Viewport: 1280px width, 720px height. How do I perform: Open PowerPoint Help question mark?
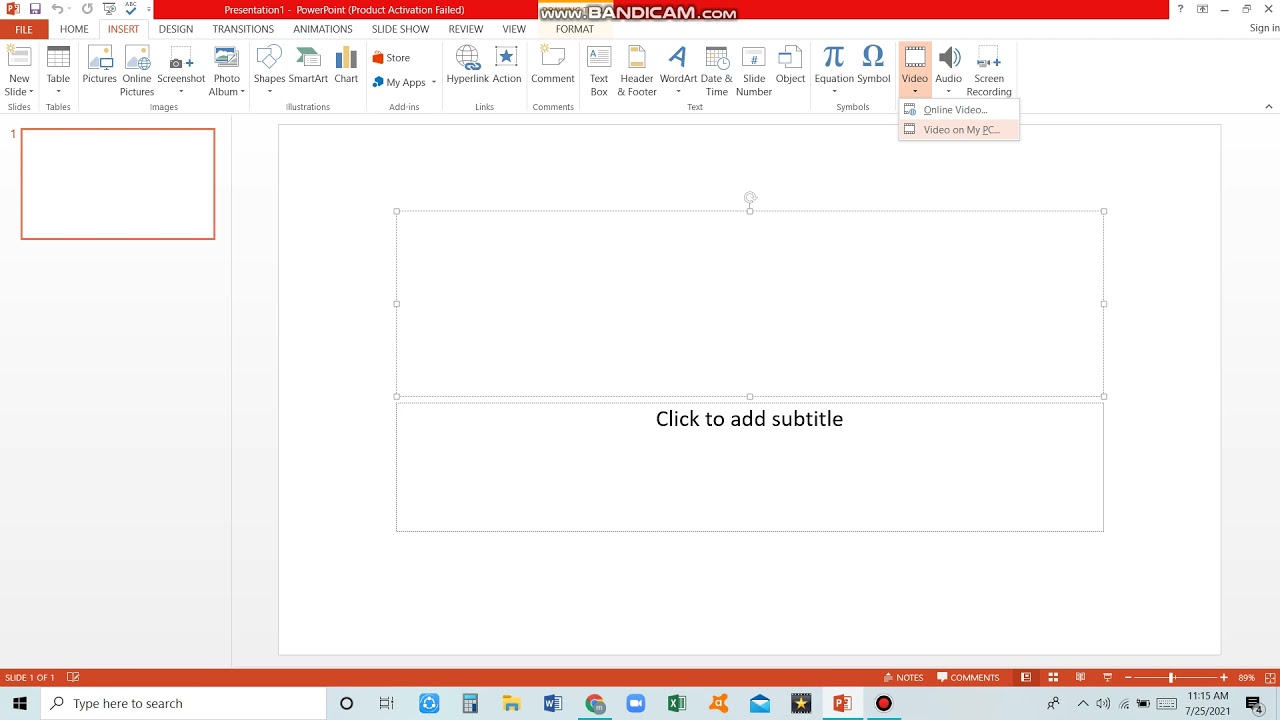point(1180,9)
